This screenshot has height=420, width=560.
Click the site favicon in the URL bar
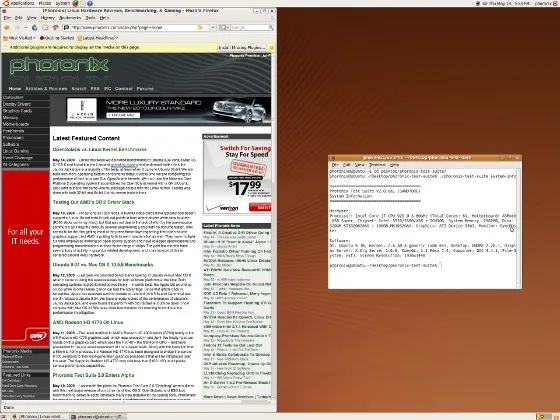66,28
